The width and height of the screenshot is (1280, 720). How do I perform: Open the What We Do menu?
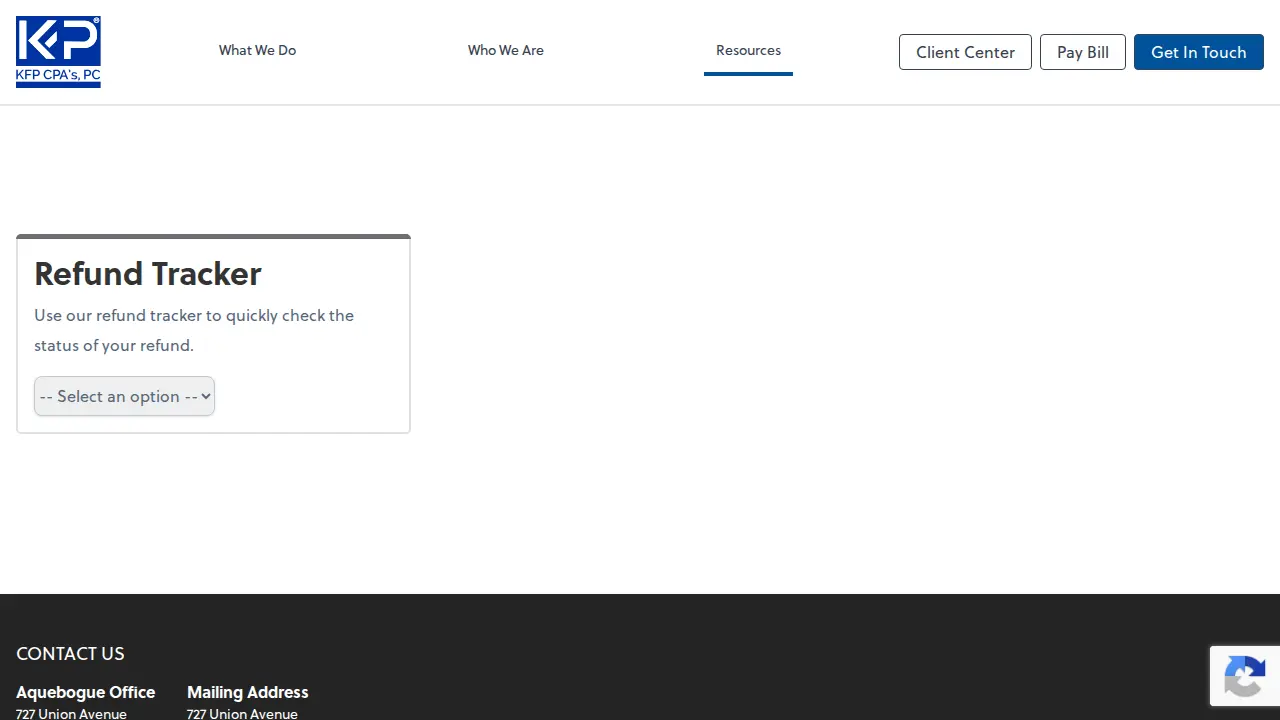coord(257,50)
